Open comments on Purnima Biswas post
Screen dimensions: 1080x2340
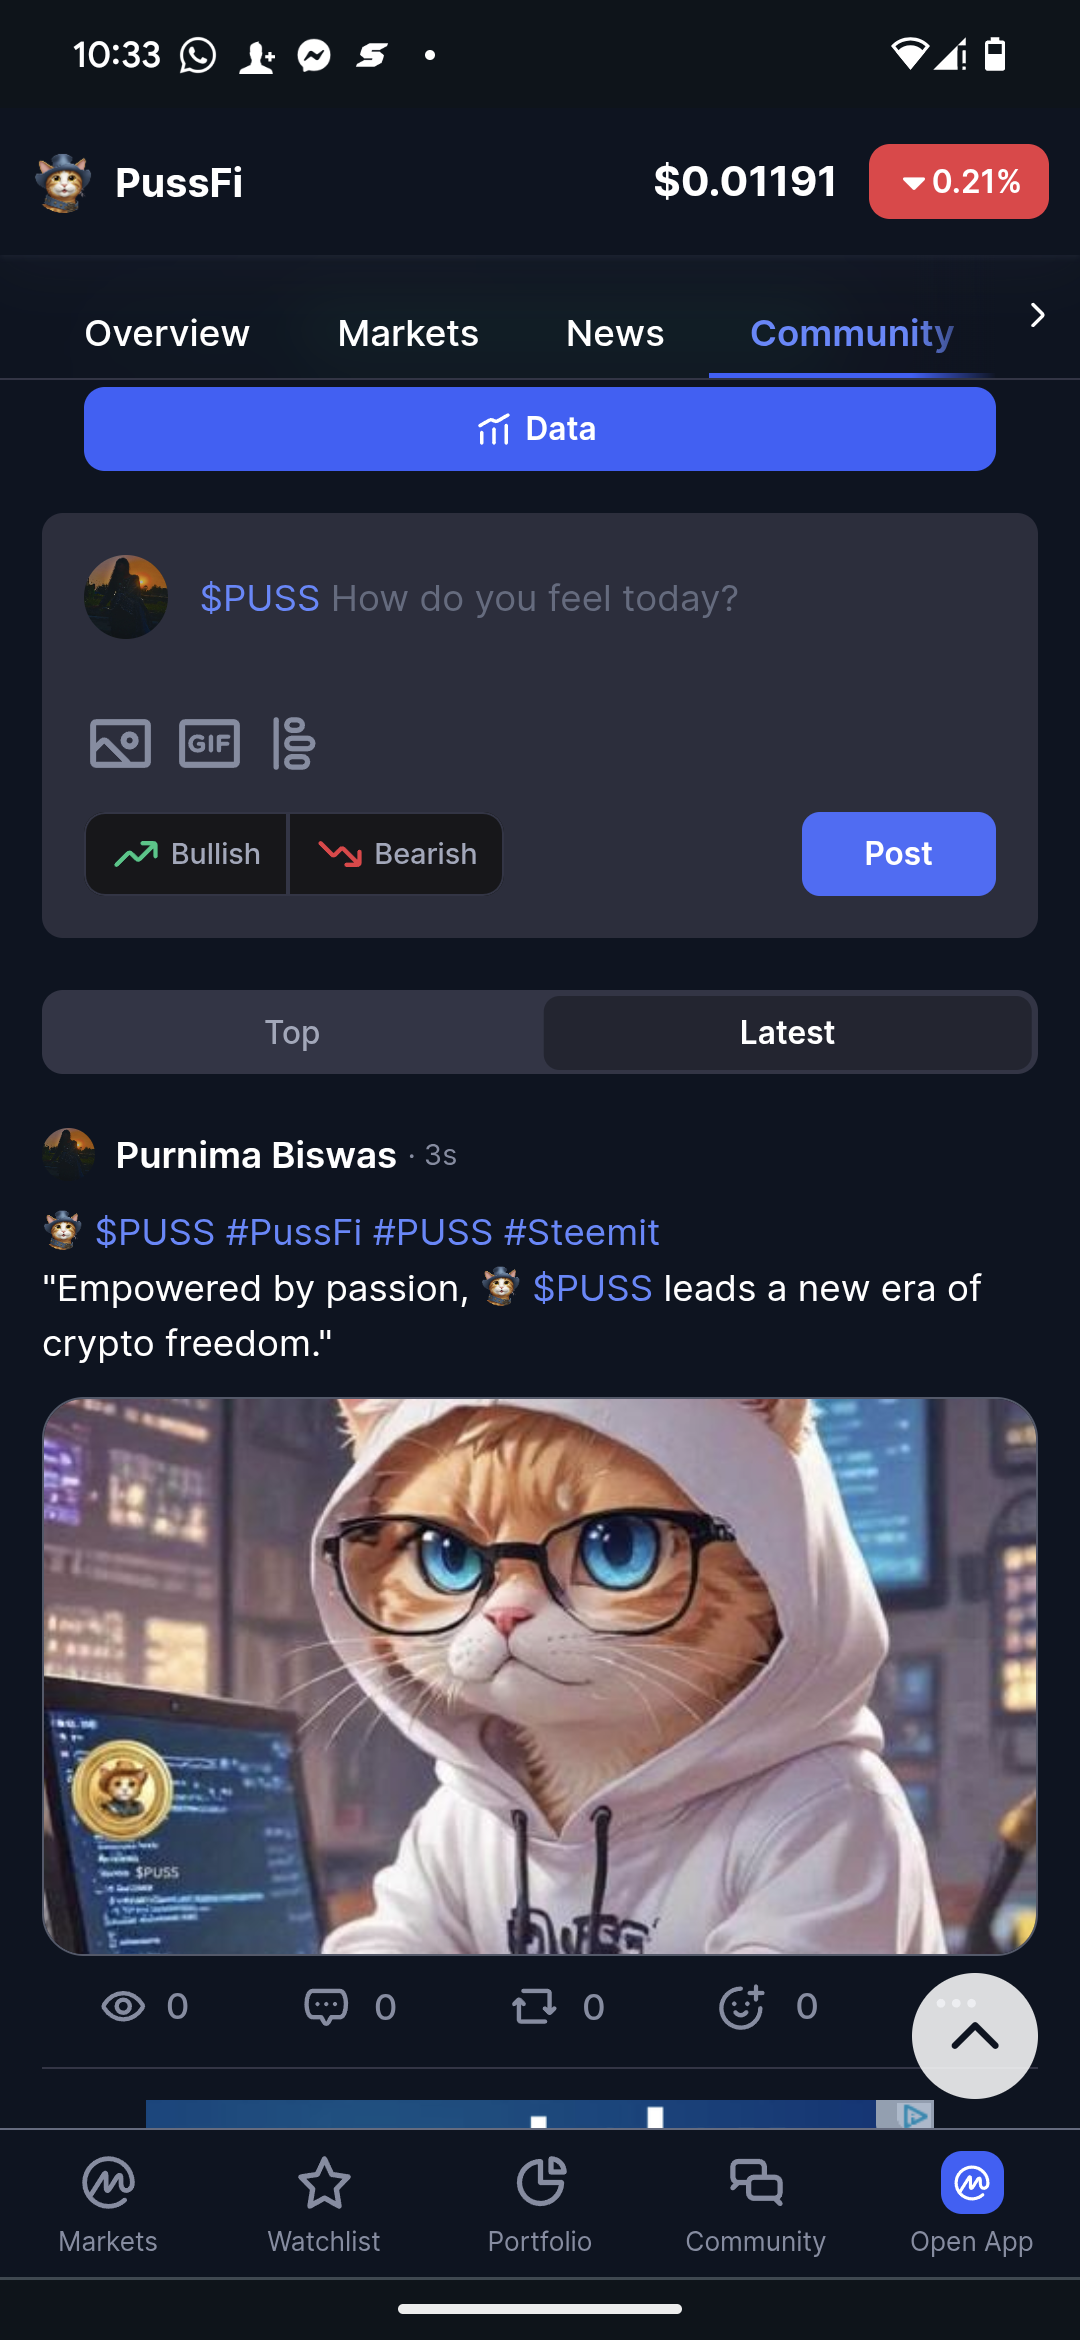click(x=326, y=2007)
